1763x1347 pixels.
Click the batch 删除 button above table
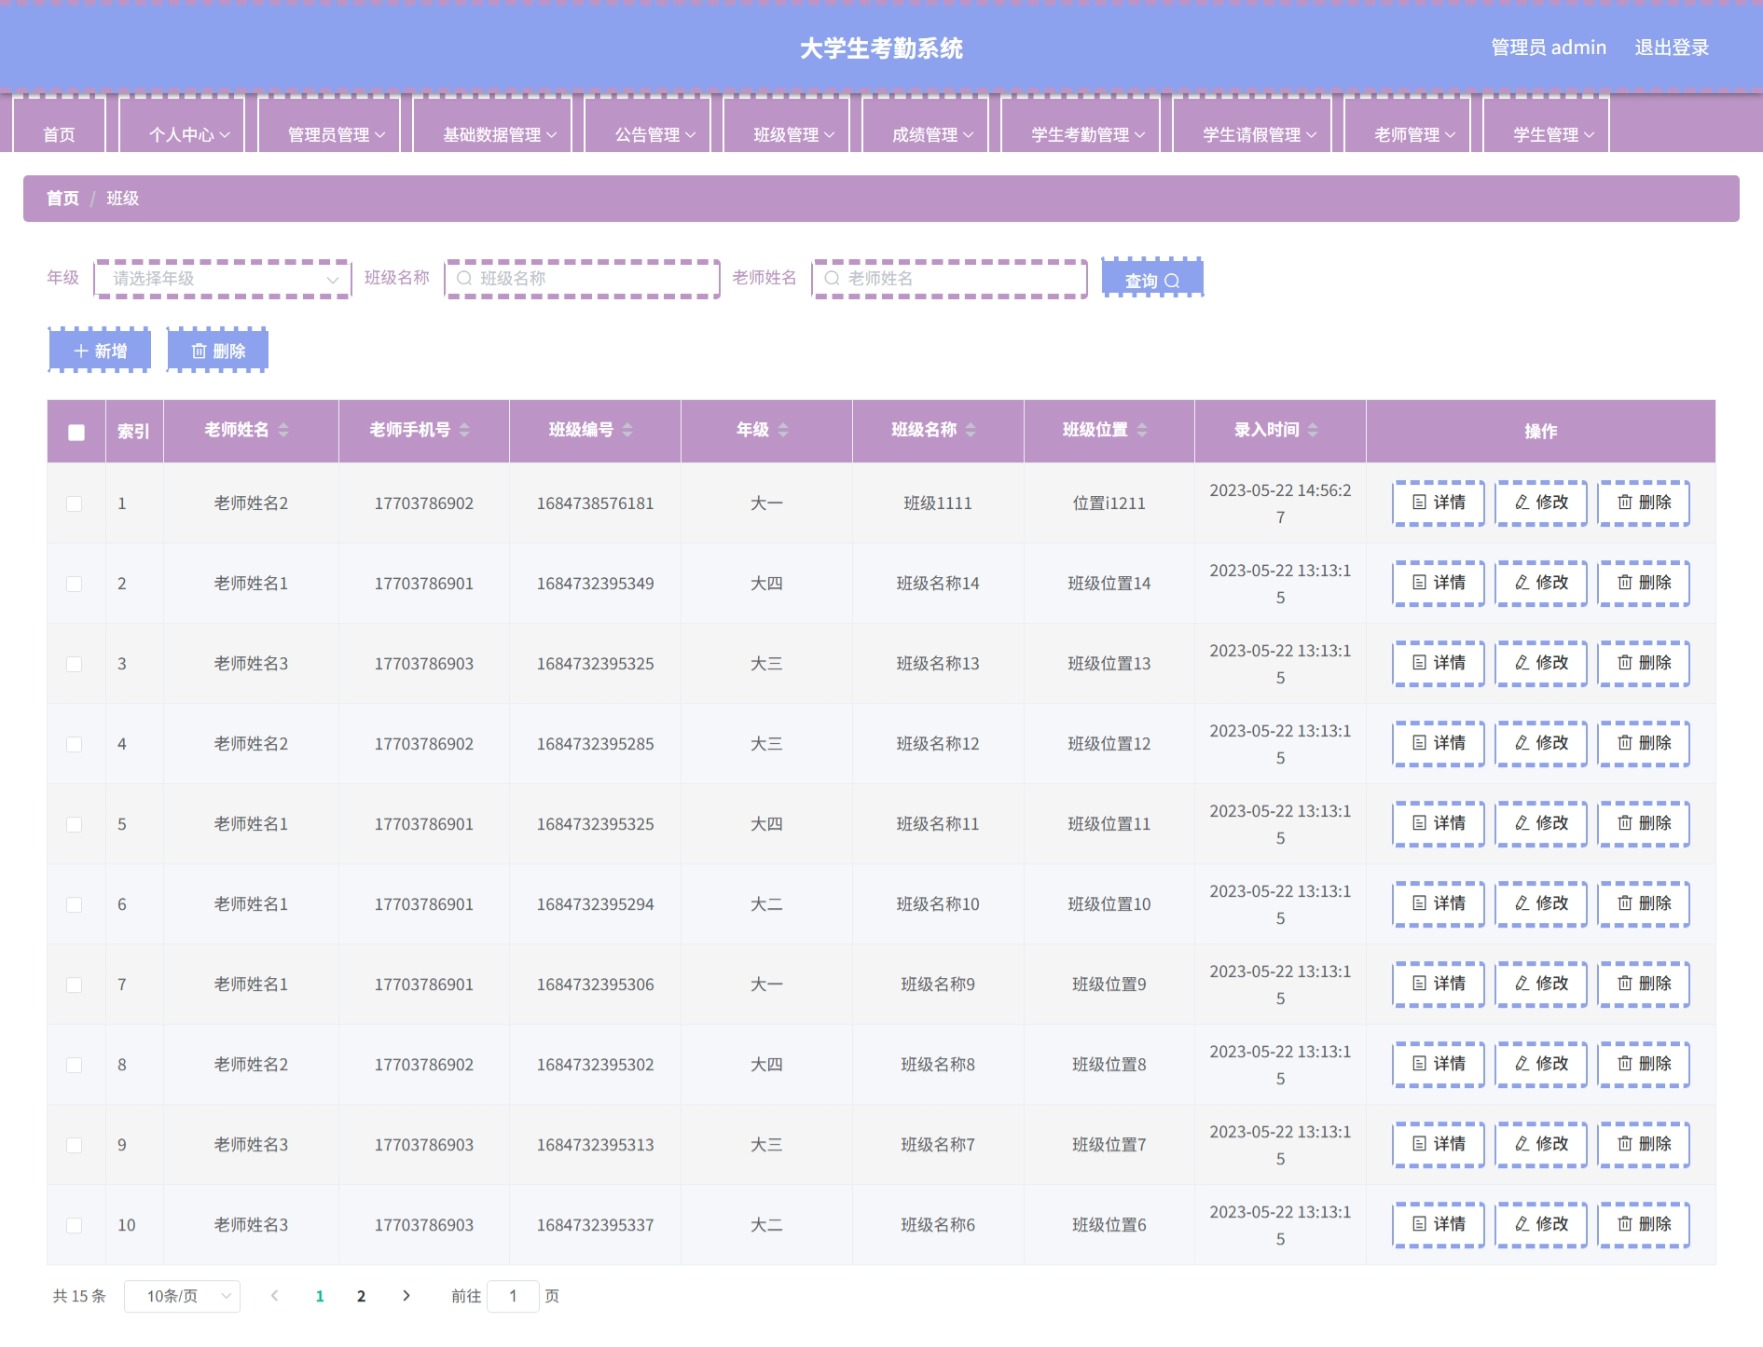217,350
